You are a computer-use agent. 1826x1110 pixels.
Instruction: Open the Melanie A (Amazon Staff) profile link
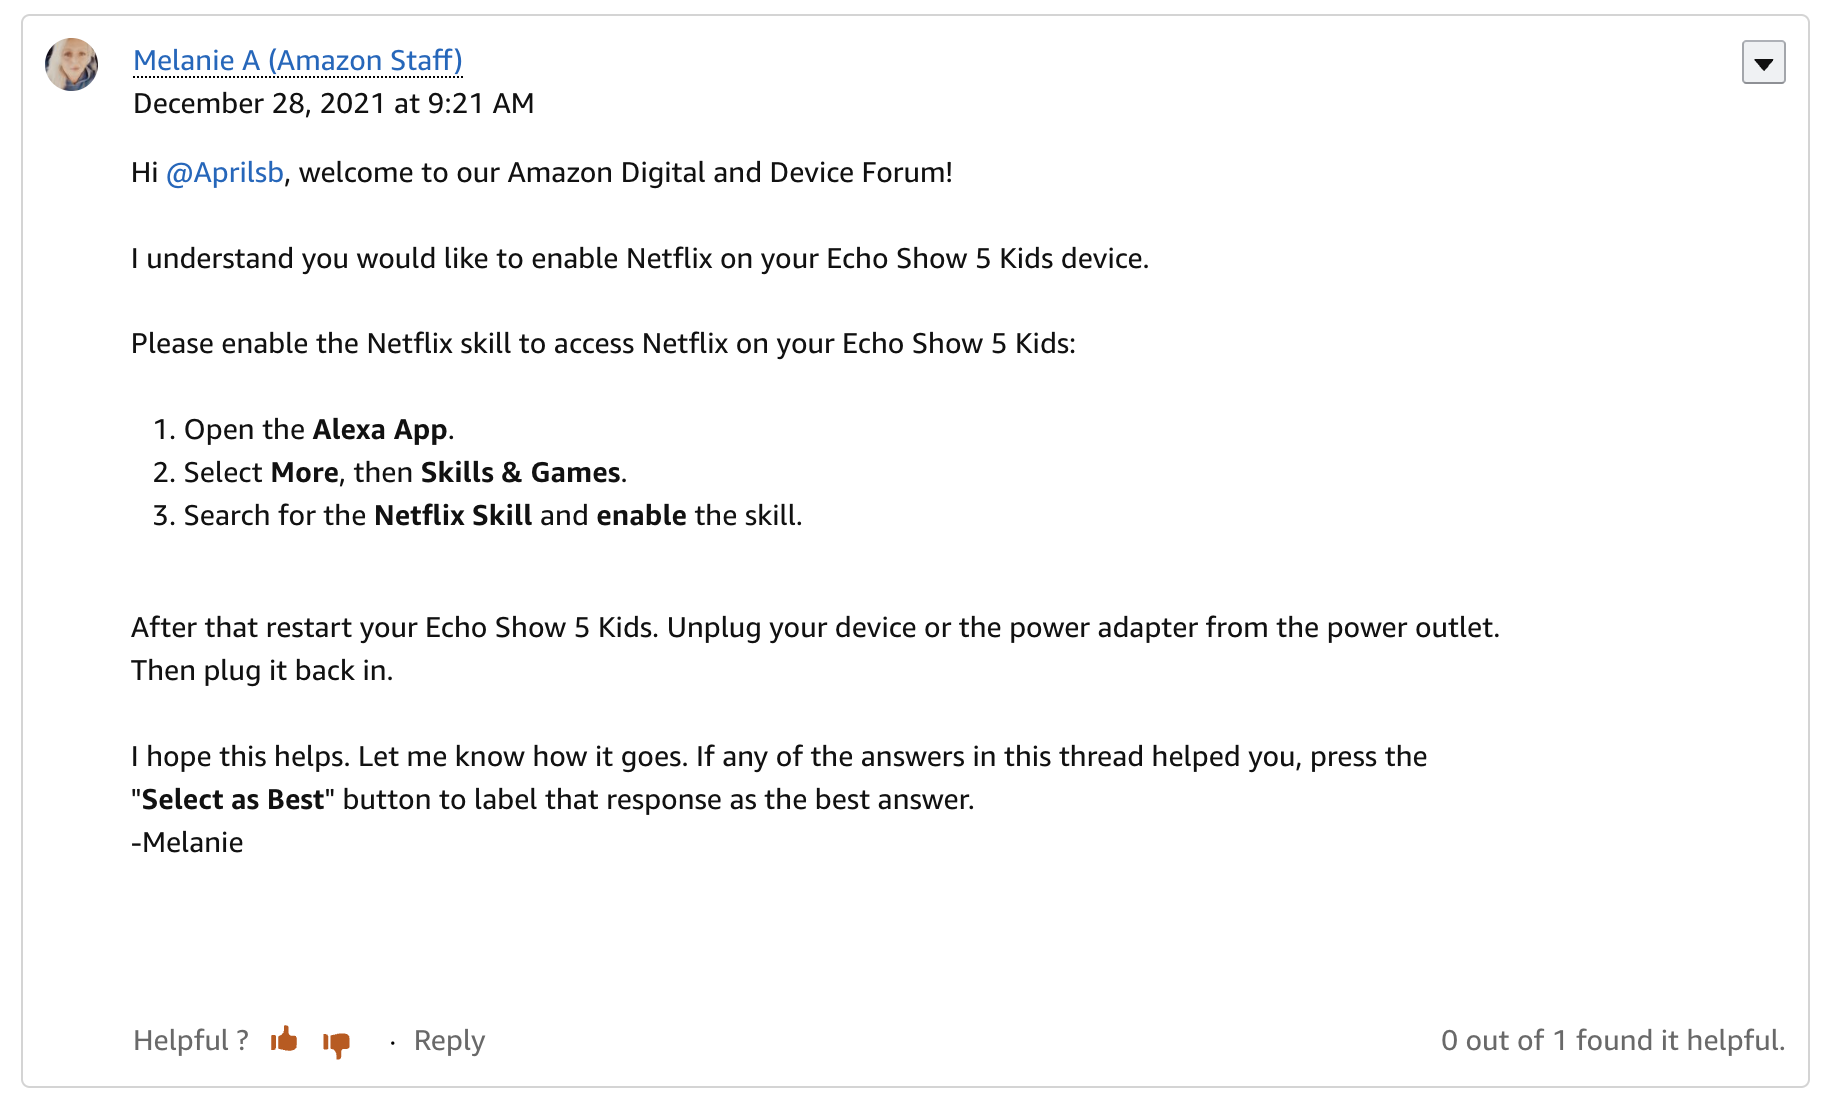point(297,61)
